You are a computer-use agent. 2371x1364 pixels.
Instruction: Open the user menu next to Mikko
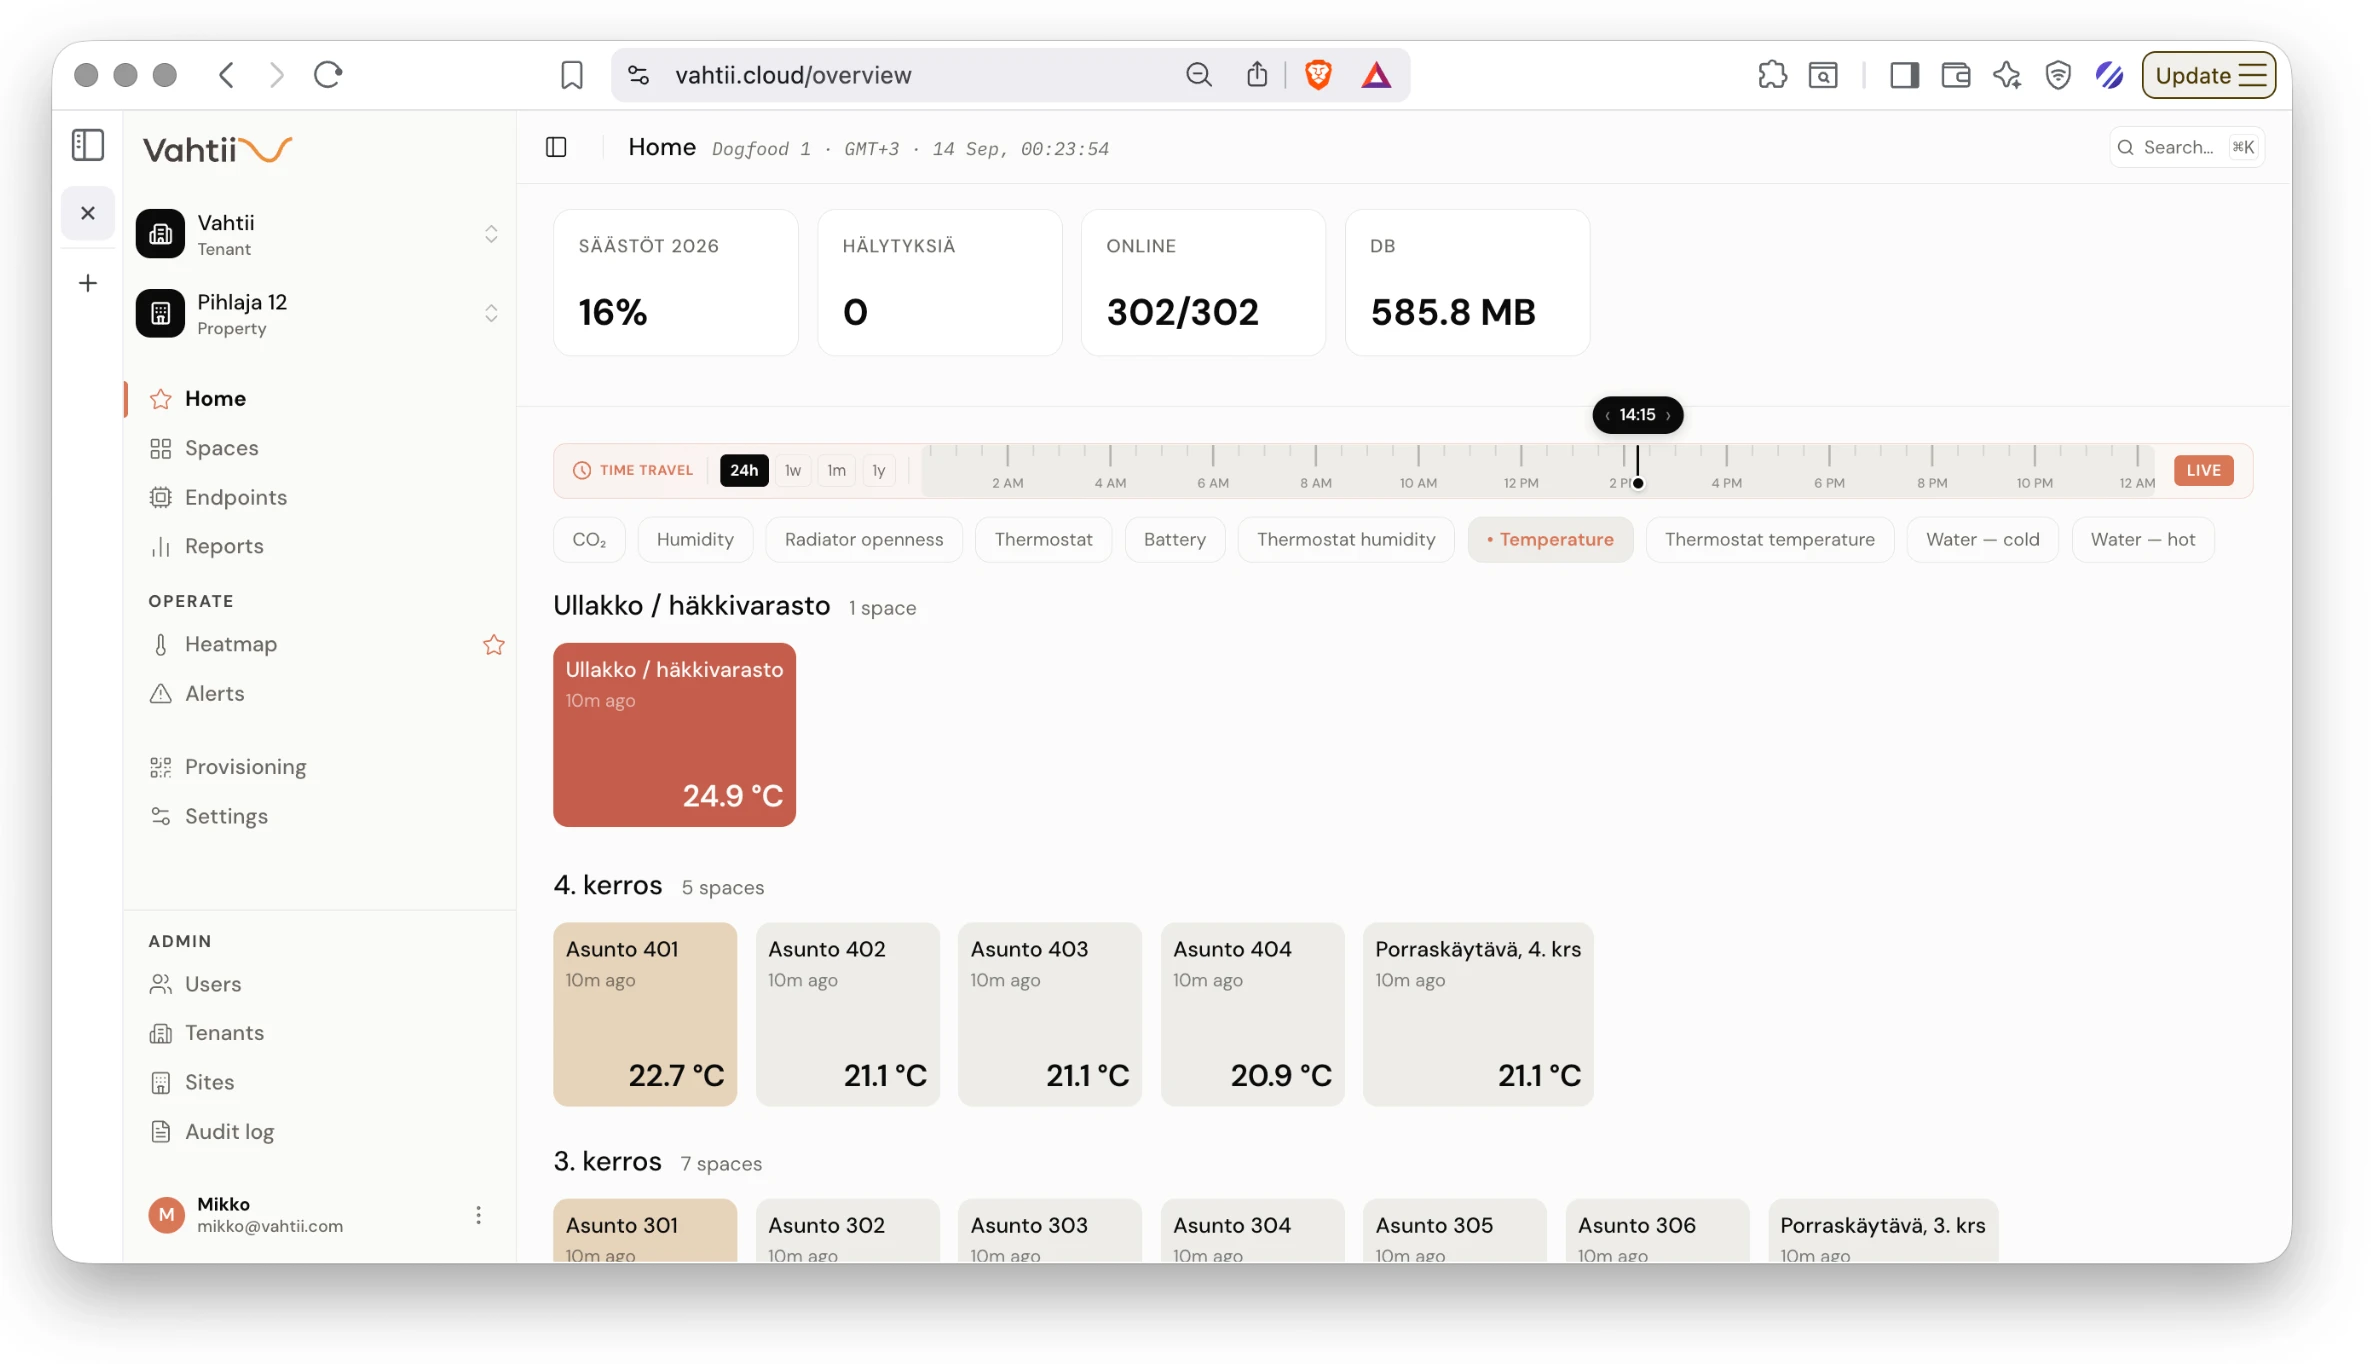click(479, 1215)
